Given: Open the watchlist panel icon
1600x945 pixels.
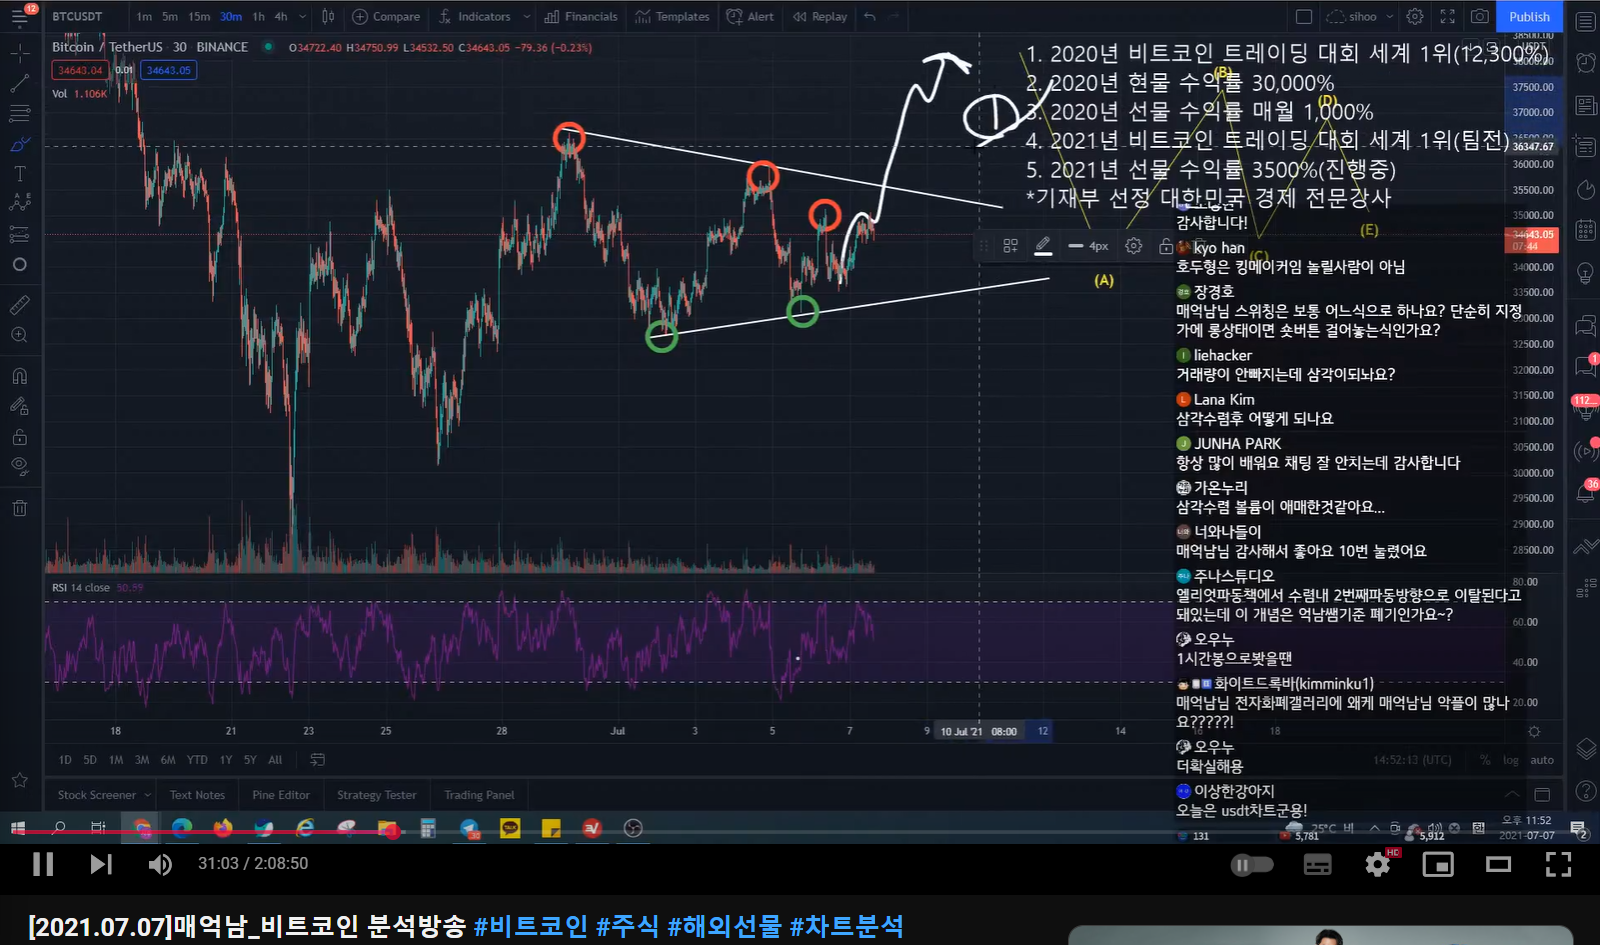Looking at the screenshot, I should click(x=1586, y=21).
